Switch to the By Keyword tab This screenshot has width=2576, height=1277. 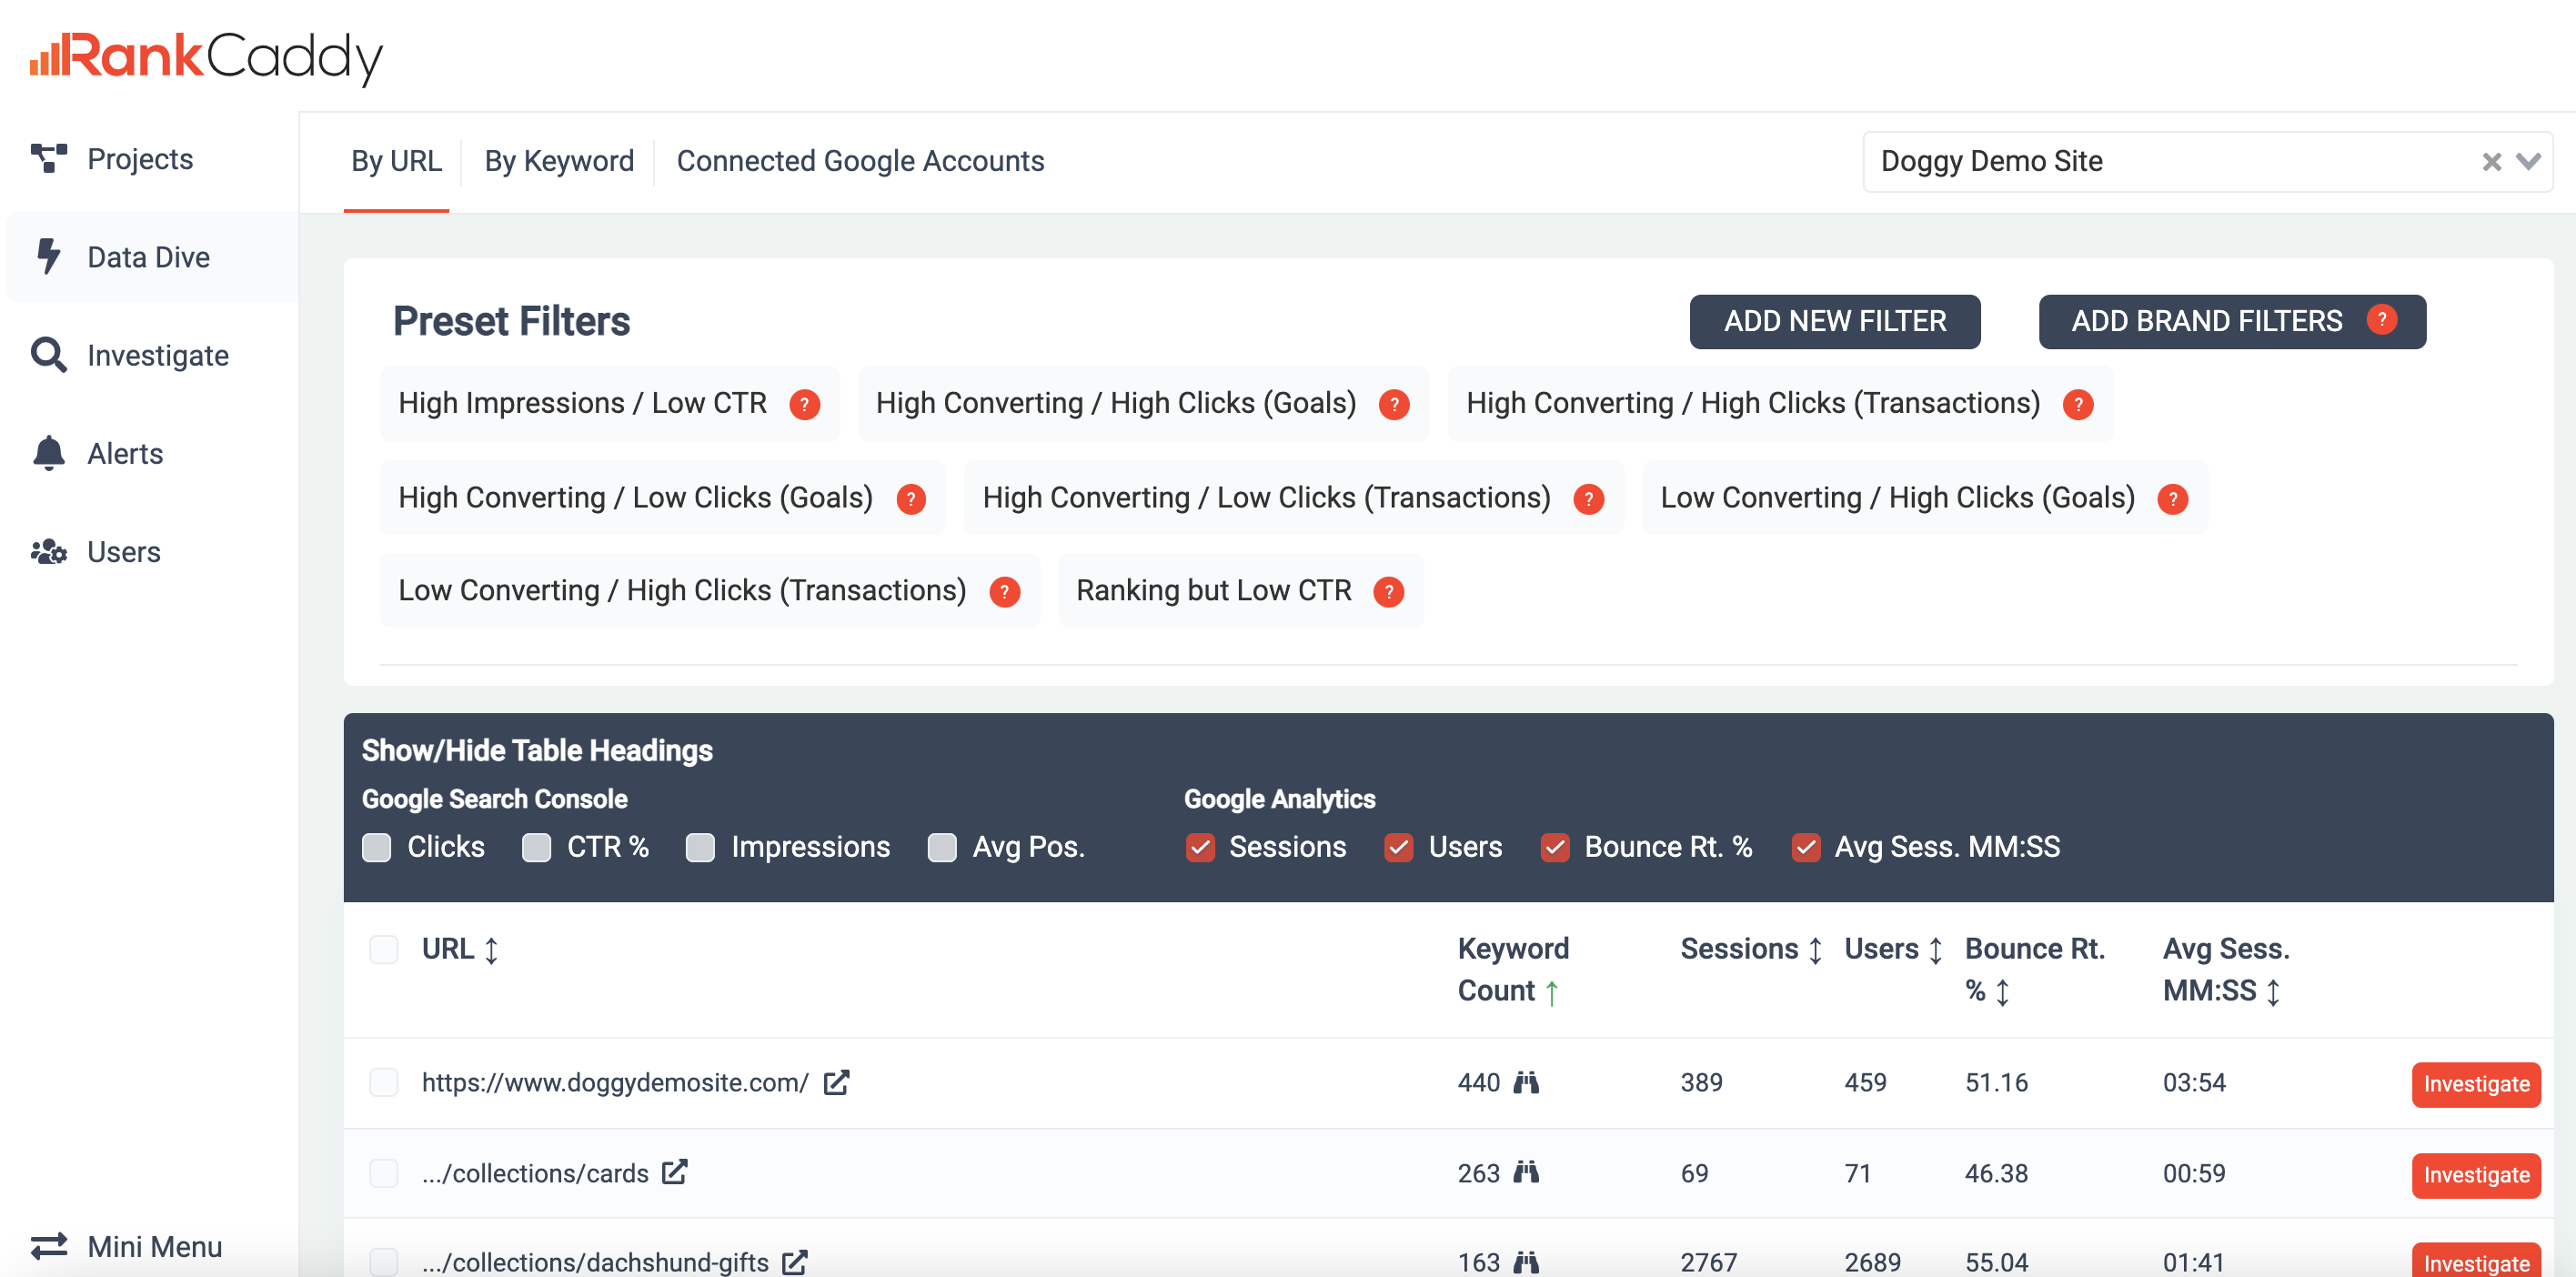pos(559,161)
